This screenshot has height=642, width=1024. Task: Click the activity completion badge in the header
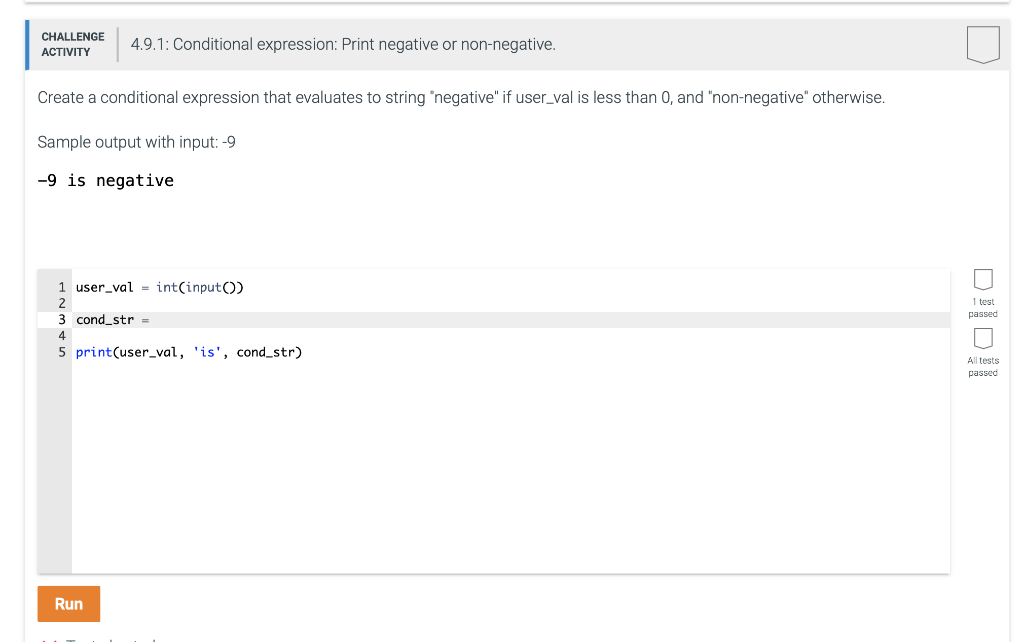click(x=983, y=44)
